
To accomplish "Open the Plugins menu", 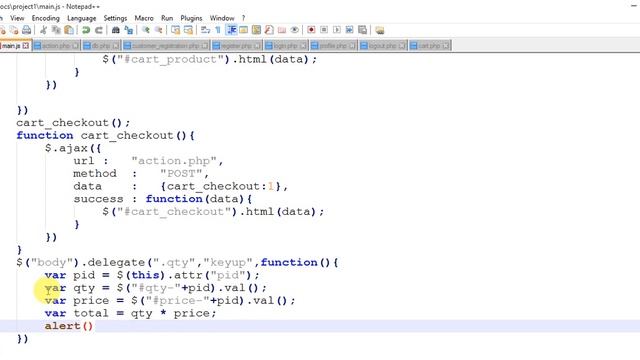I will coord(191,18).
